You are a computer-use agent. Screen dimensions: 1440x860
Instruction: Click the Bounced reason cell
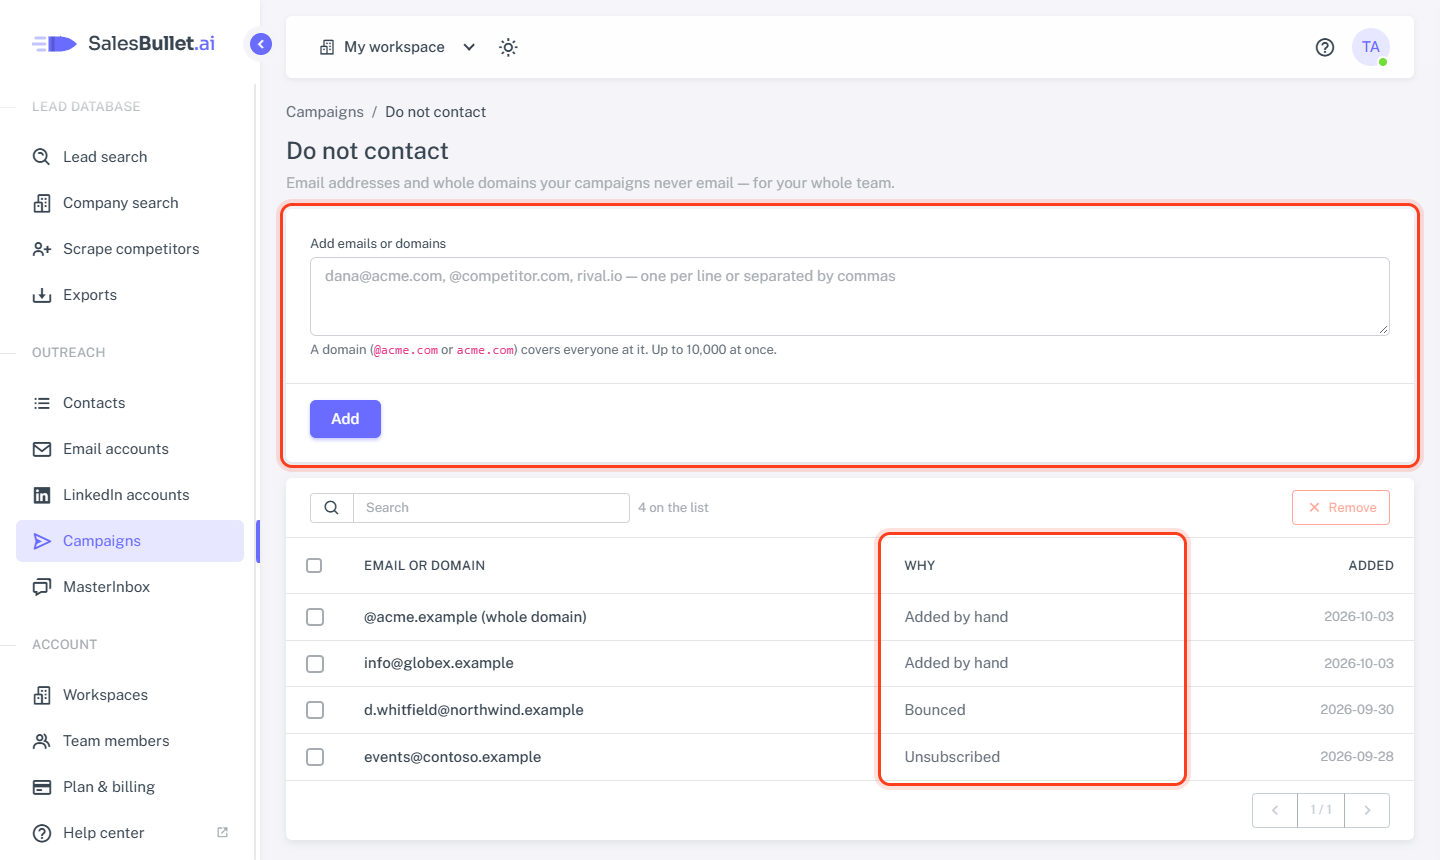(935, 710)
